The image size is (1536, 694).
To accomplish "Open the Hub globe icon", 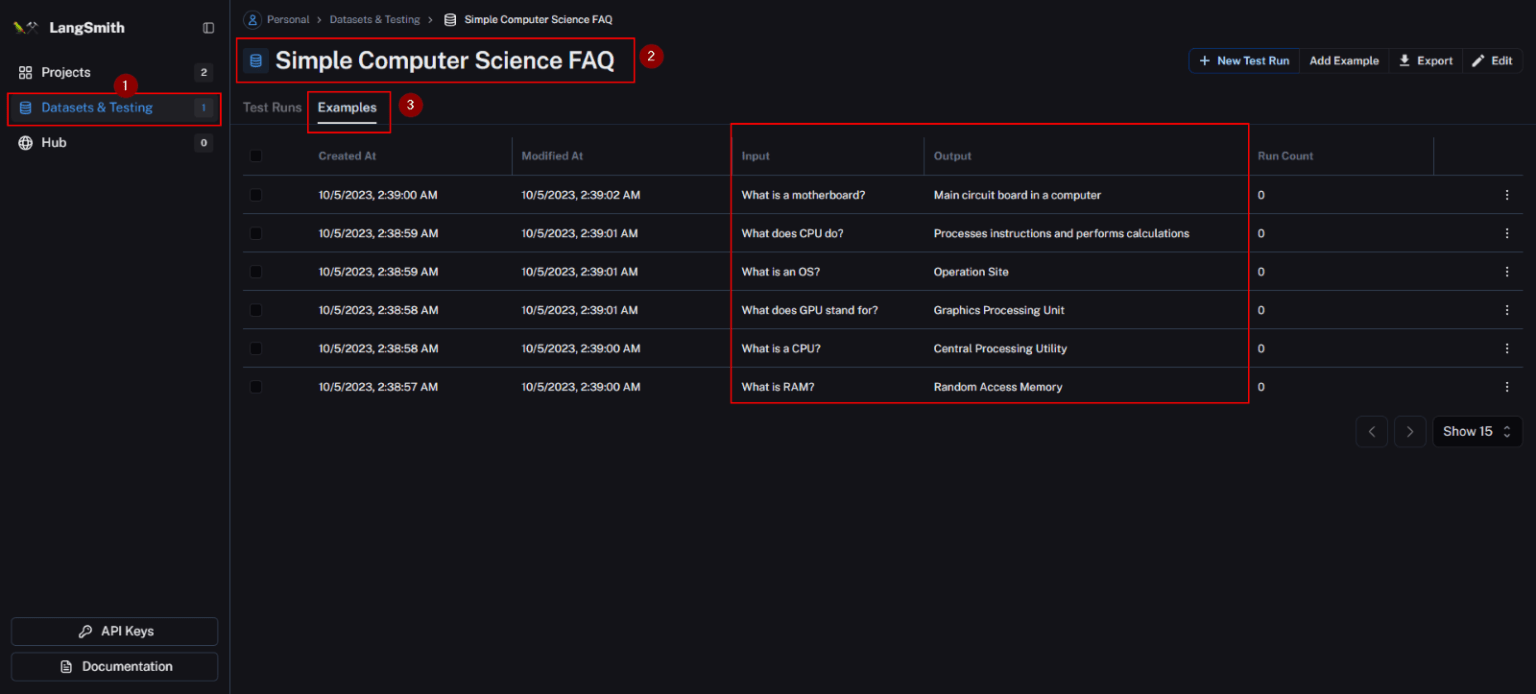I will (x=26, y=143).
